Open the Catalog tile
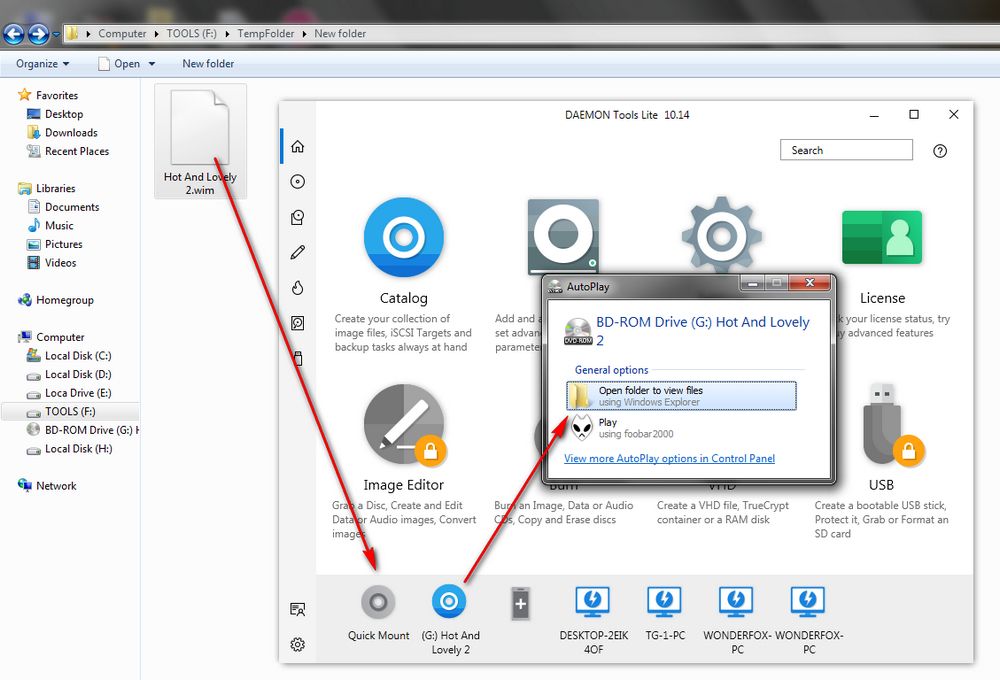 coord(403,236)
